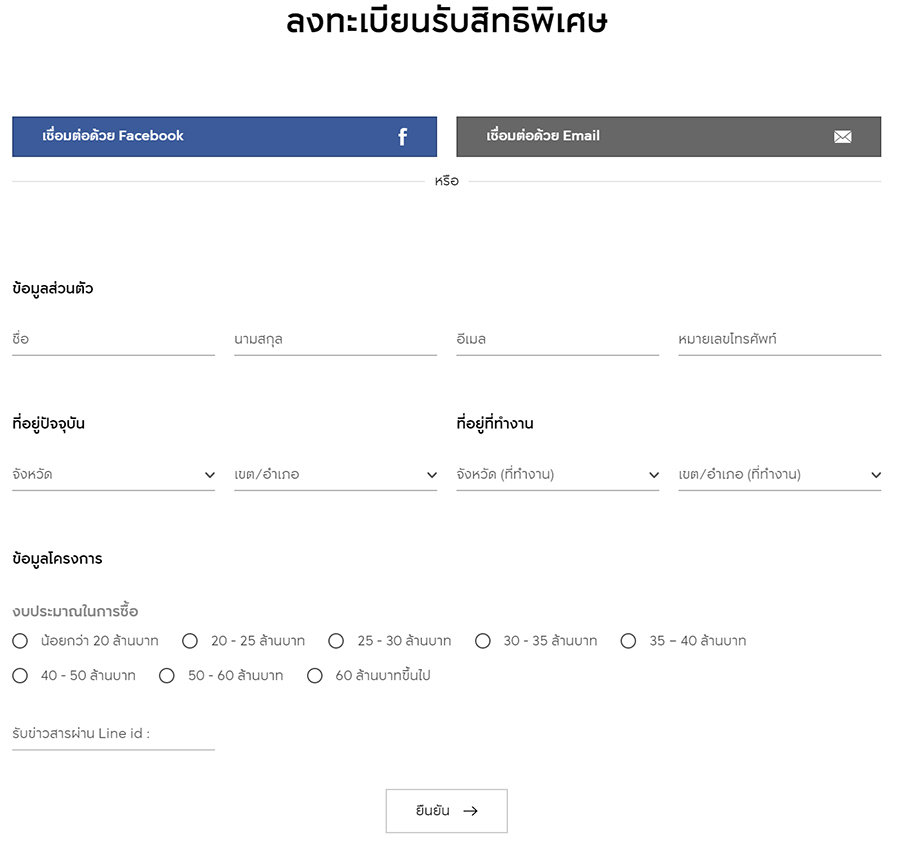Choose the 25 - 30 ล้านบาท option
900x850 pixels.
pyautogui.click(x=336, y=641)
